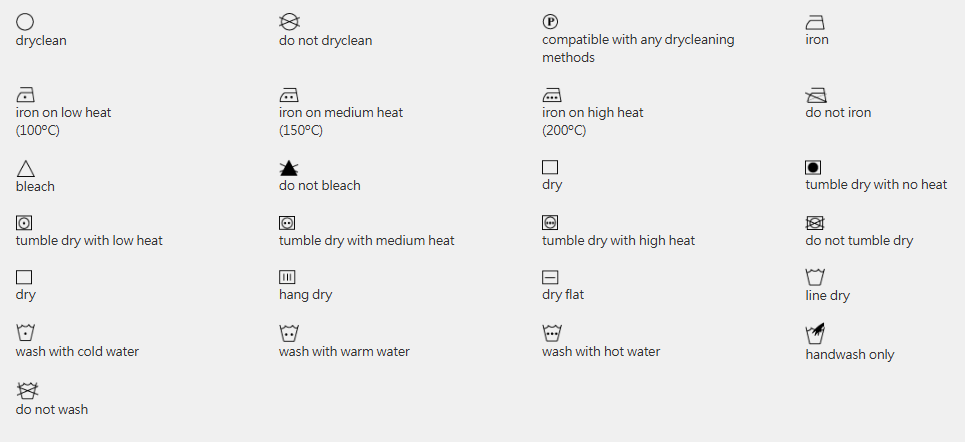The height and width of the screenshot is (442, 965).
Task: Select the iron on low heat icon
Action: 25,95
